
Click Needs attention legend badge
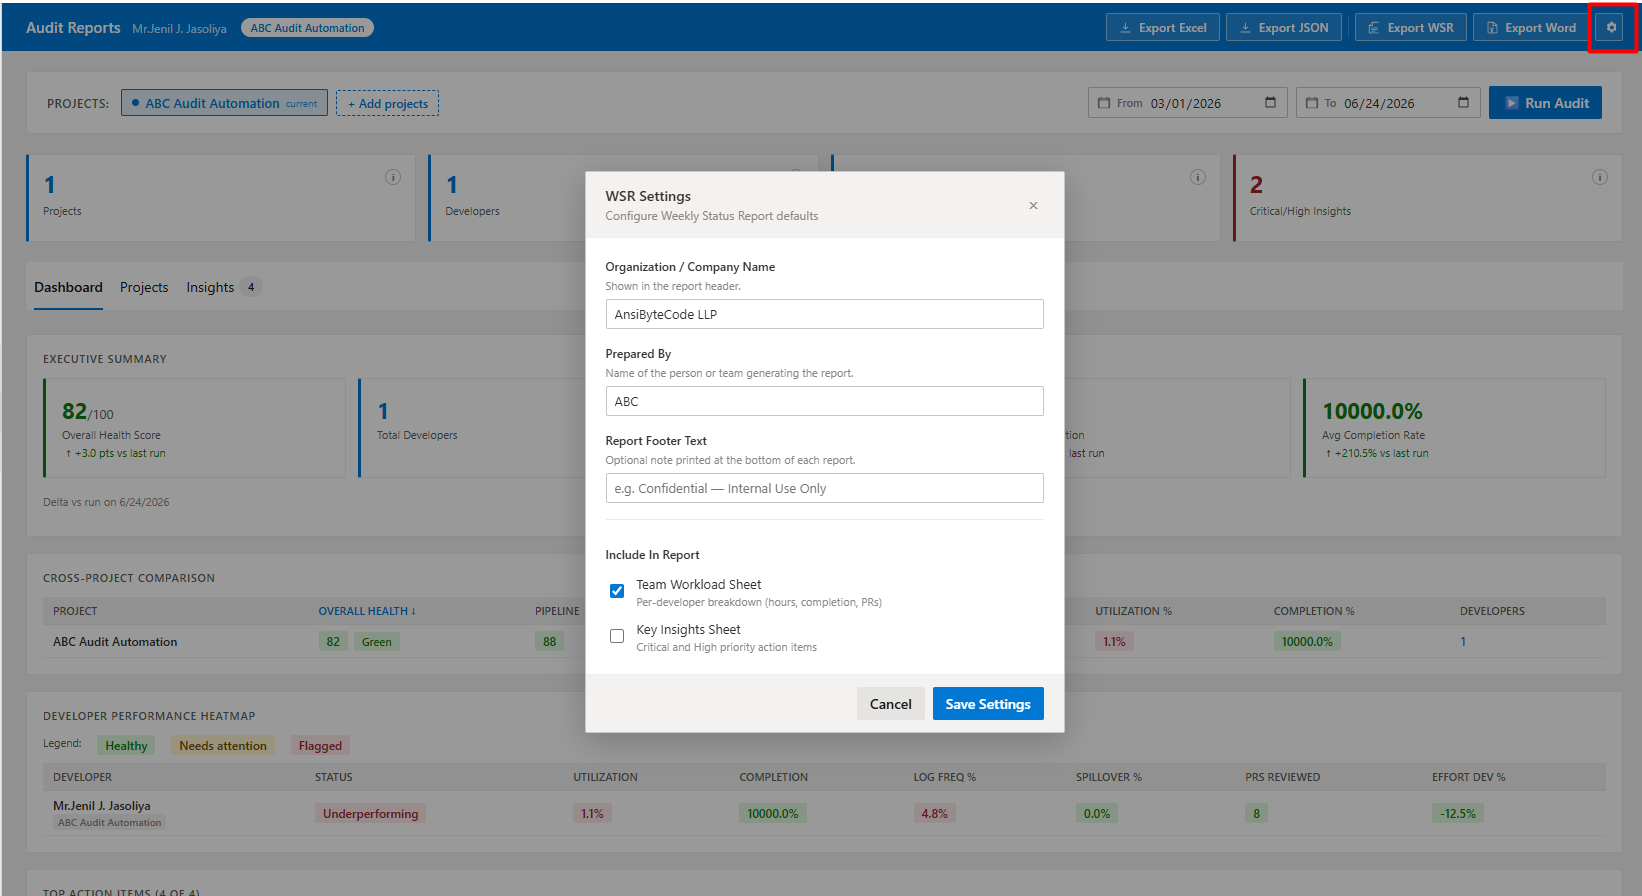pos(223,746)
